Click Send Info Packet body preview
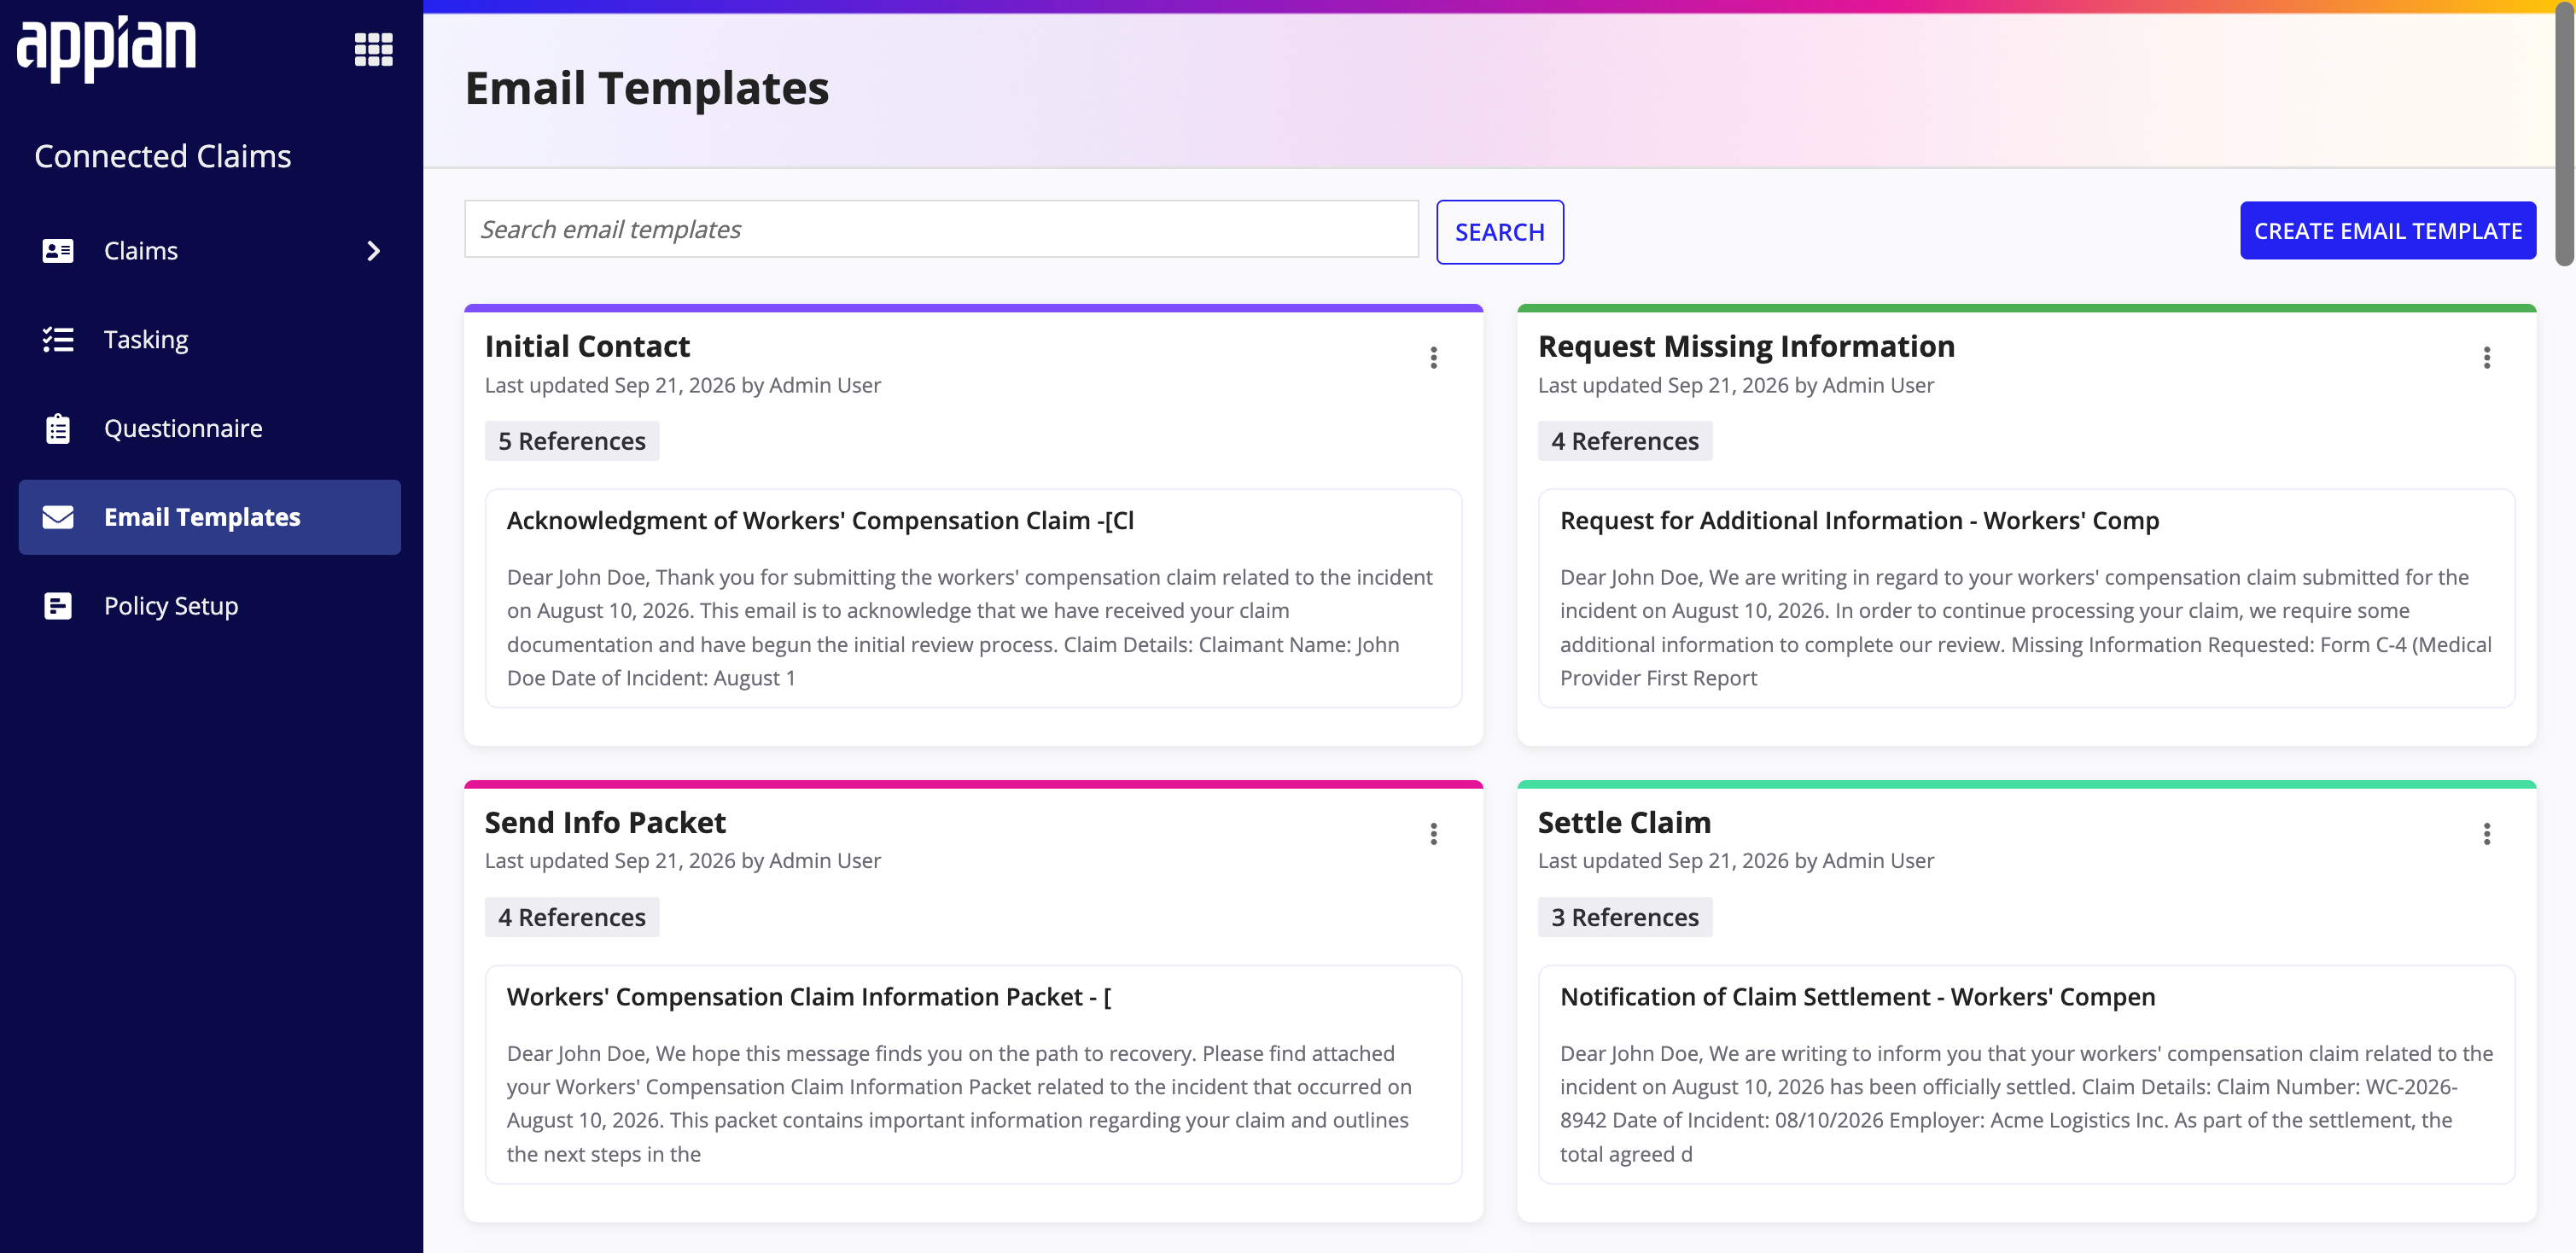Image resolution: width=2576 pixels, height=1253 pixels. pyautogui.click(x=960, y=1103)
